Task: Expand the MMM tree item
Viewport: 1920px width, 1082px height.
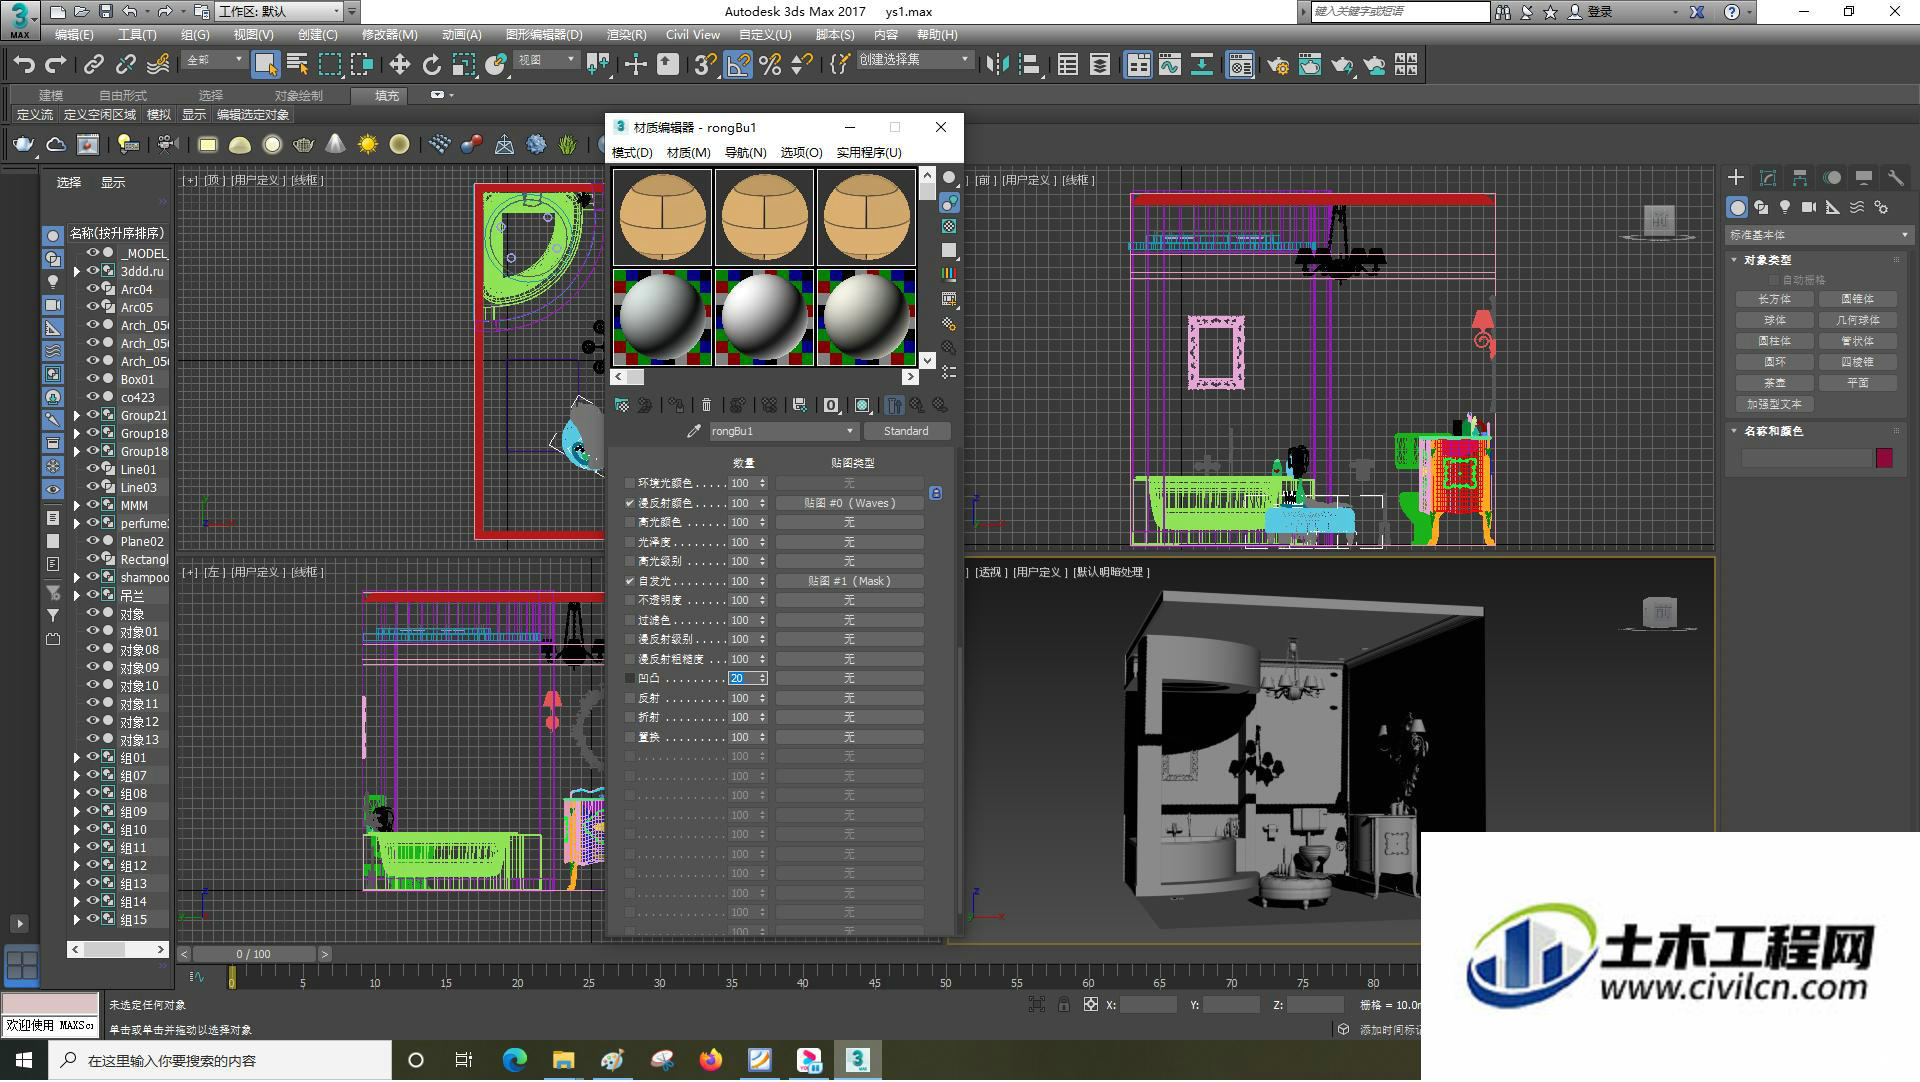Action: click(77, 505)
